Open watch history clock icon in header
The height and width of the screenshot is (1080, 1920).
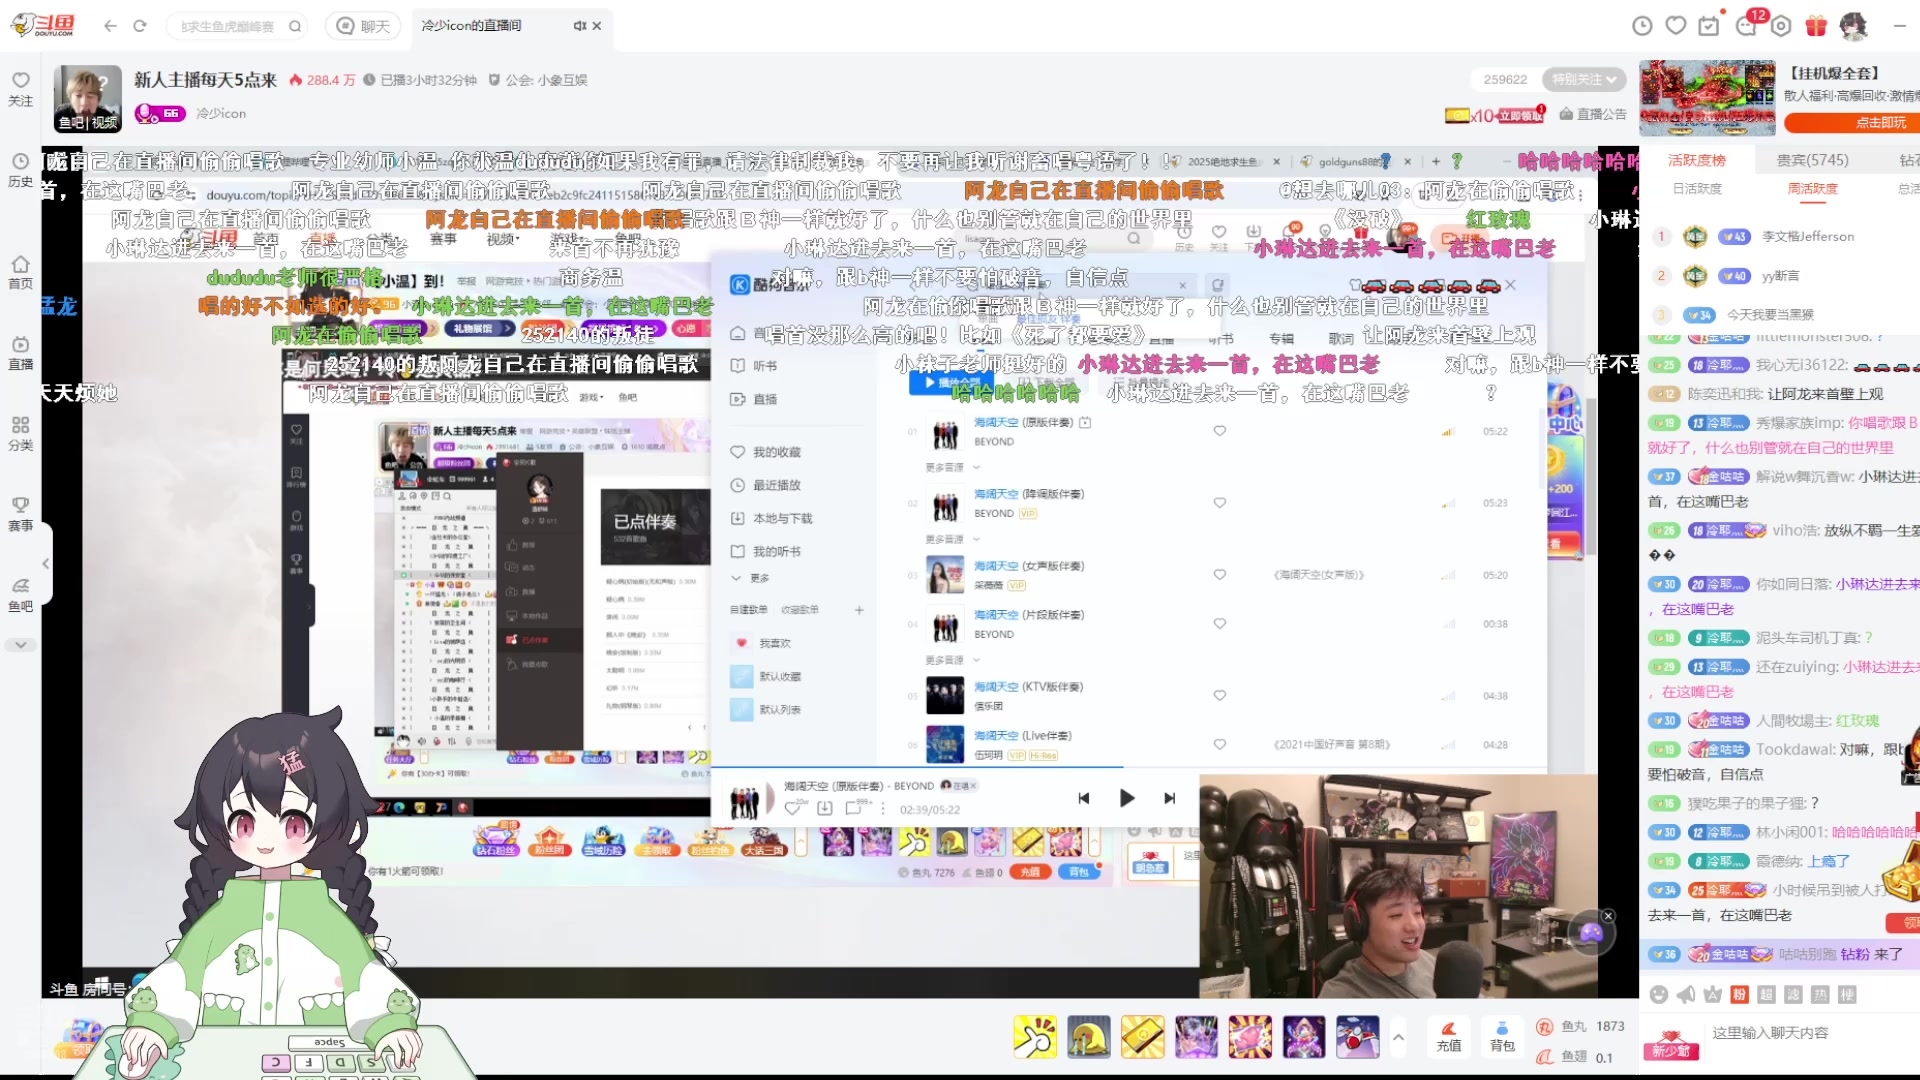1642,26
